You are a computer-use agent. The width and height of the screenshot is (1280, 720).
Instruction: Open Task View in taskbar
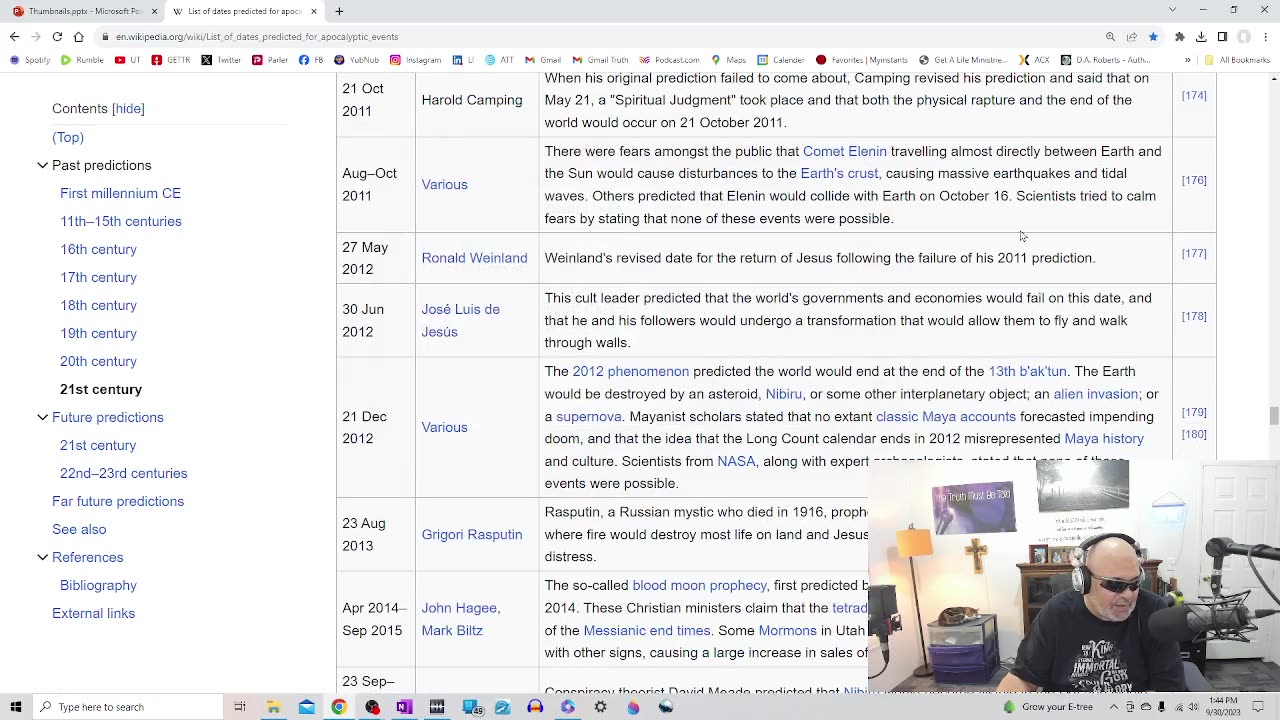(240, 707)
